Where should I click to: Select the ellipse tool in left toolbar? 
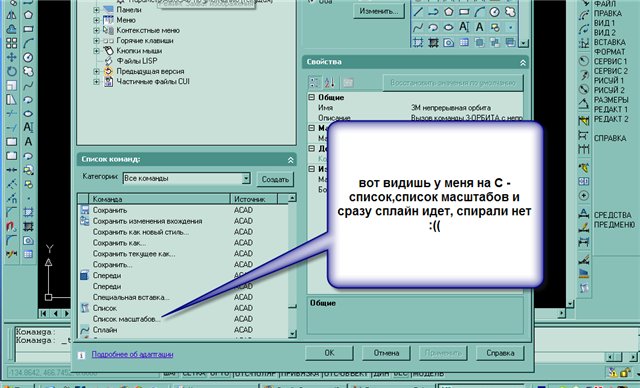point(28,114)
